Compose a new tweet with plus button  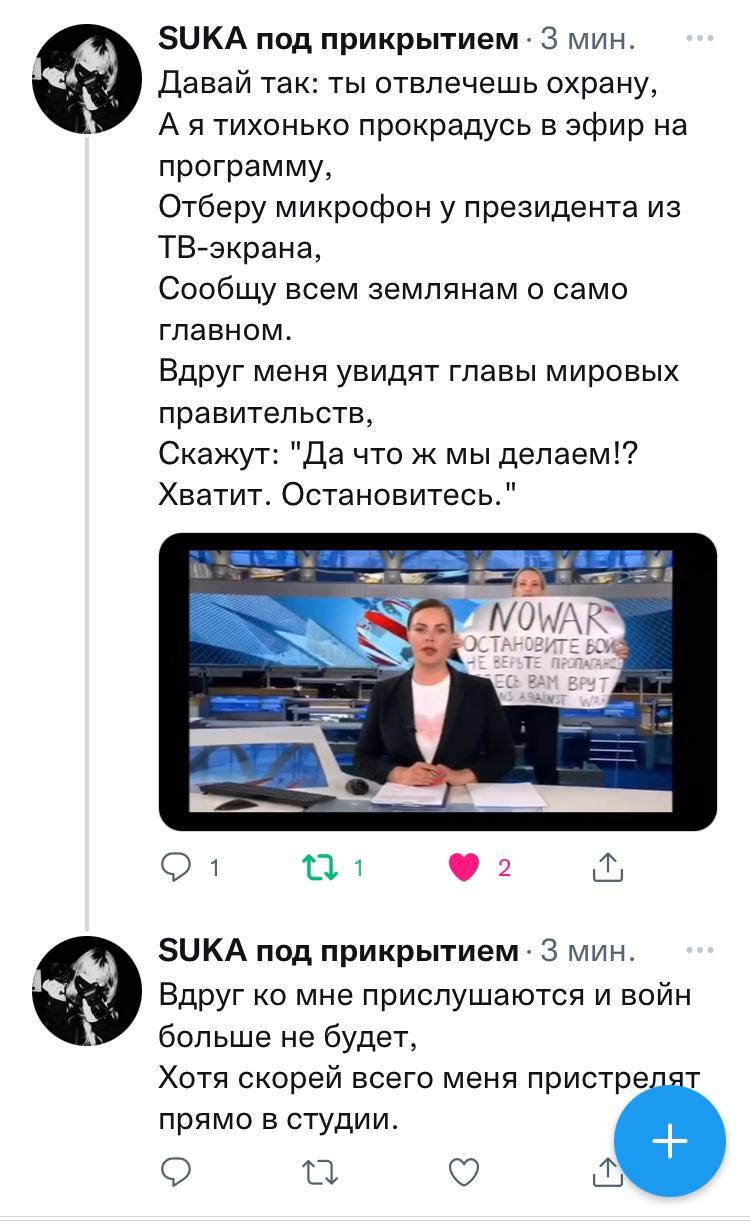[669, 1141]
